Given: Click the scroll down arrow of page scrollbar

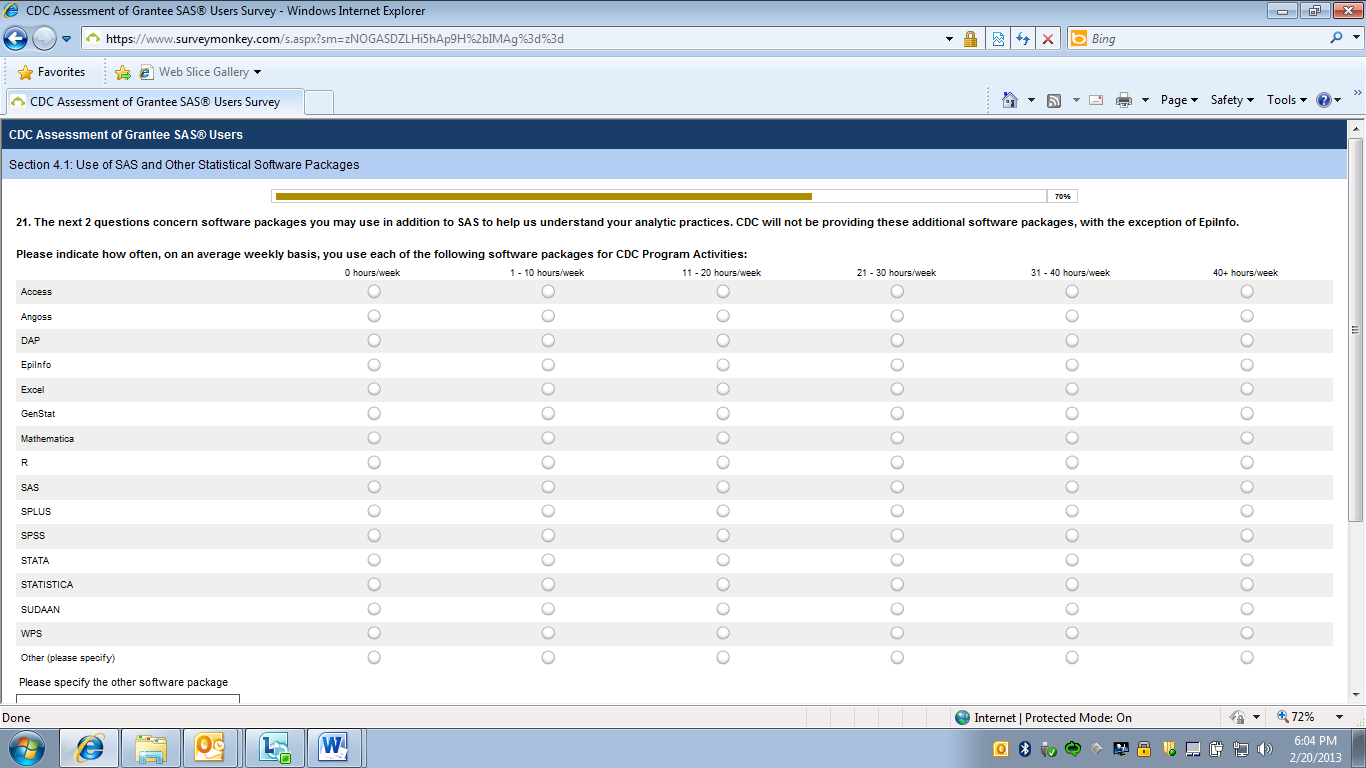Looking at the screenshot, I should pyautogui.click(x=1356, y=695).
